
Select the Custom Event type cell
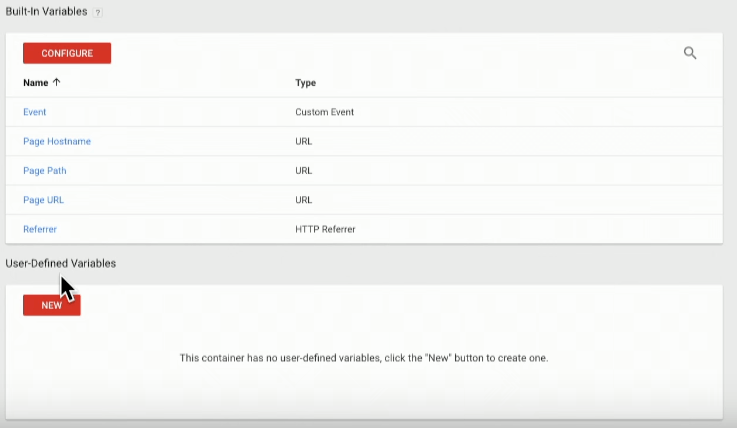click(x=325, y=112)
